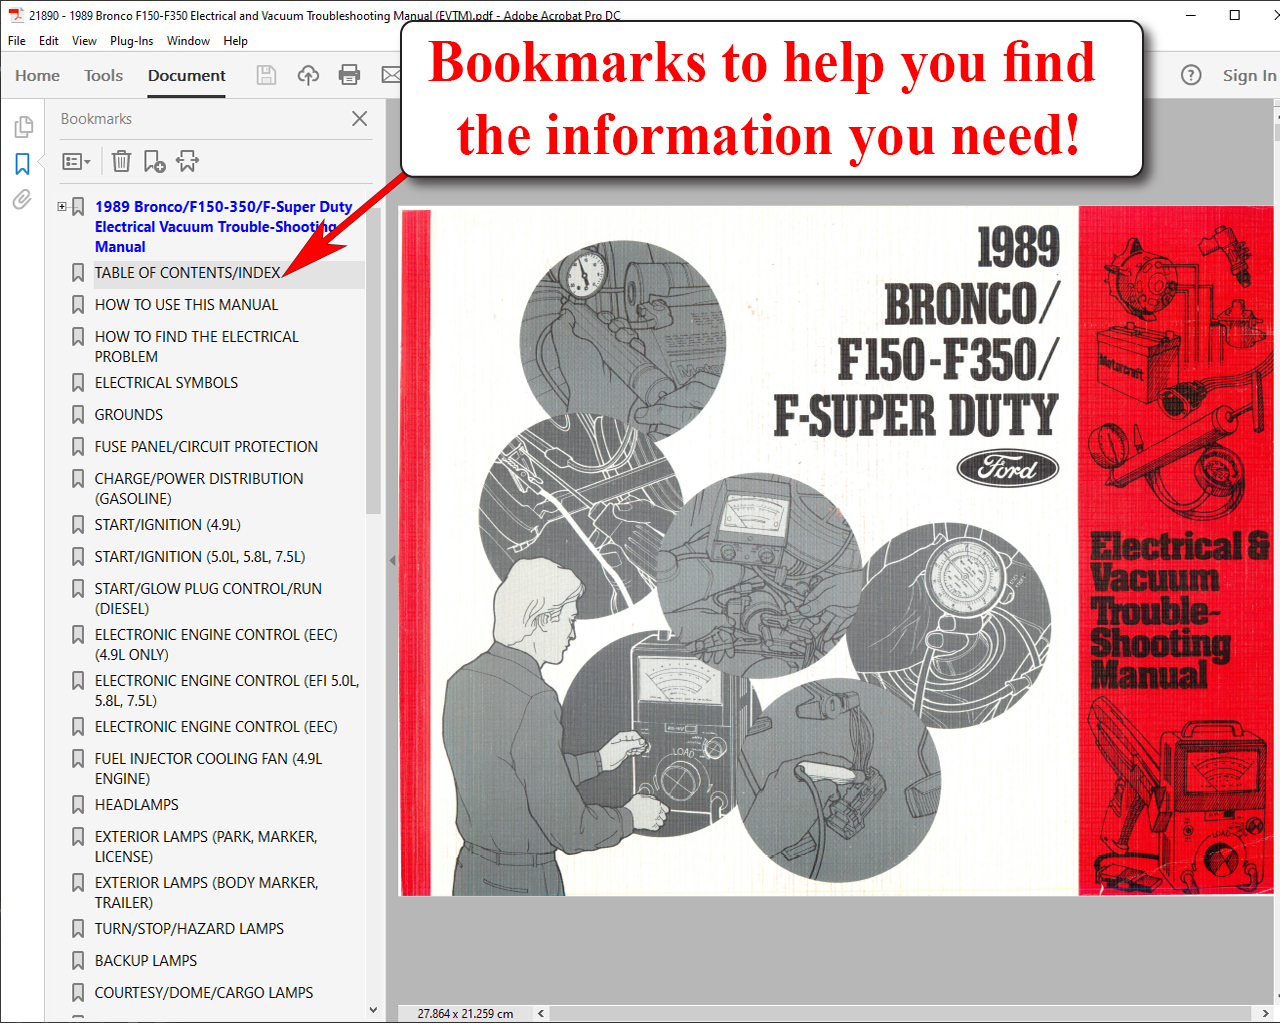Viewport: 1280px width, 1024px height.
Task: Open COURTESY/DOME/CARGO LAMPS bookmark
Action: click(x=204, y=993)
